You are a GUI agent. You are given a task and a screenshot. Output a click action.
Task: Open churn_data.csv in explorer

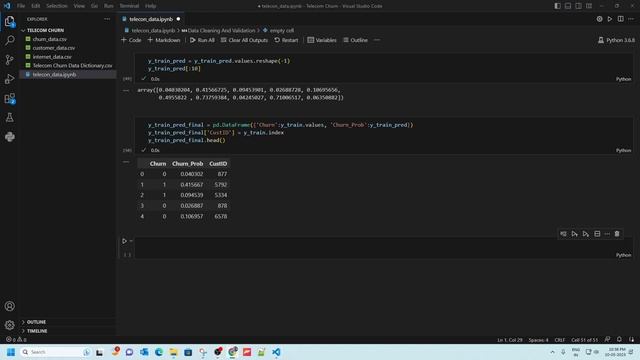click(x=49, y=39)
